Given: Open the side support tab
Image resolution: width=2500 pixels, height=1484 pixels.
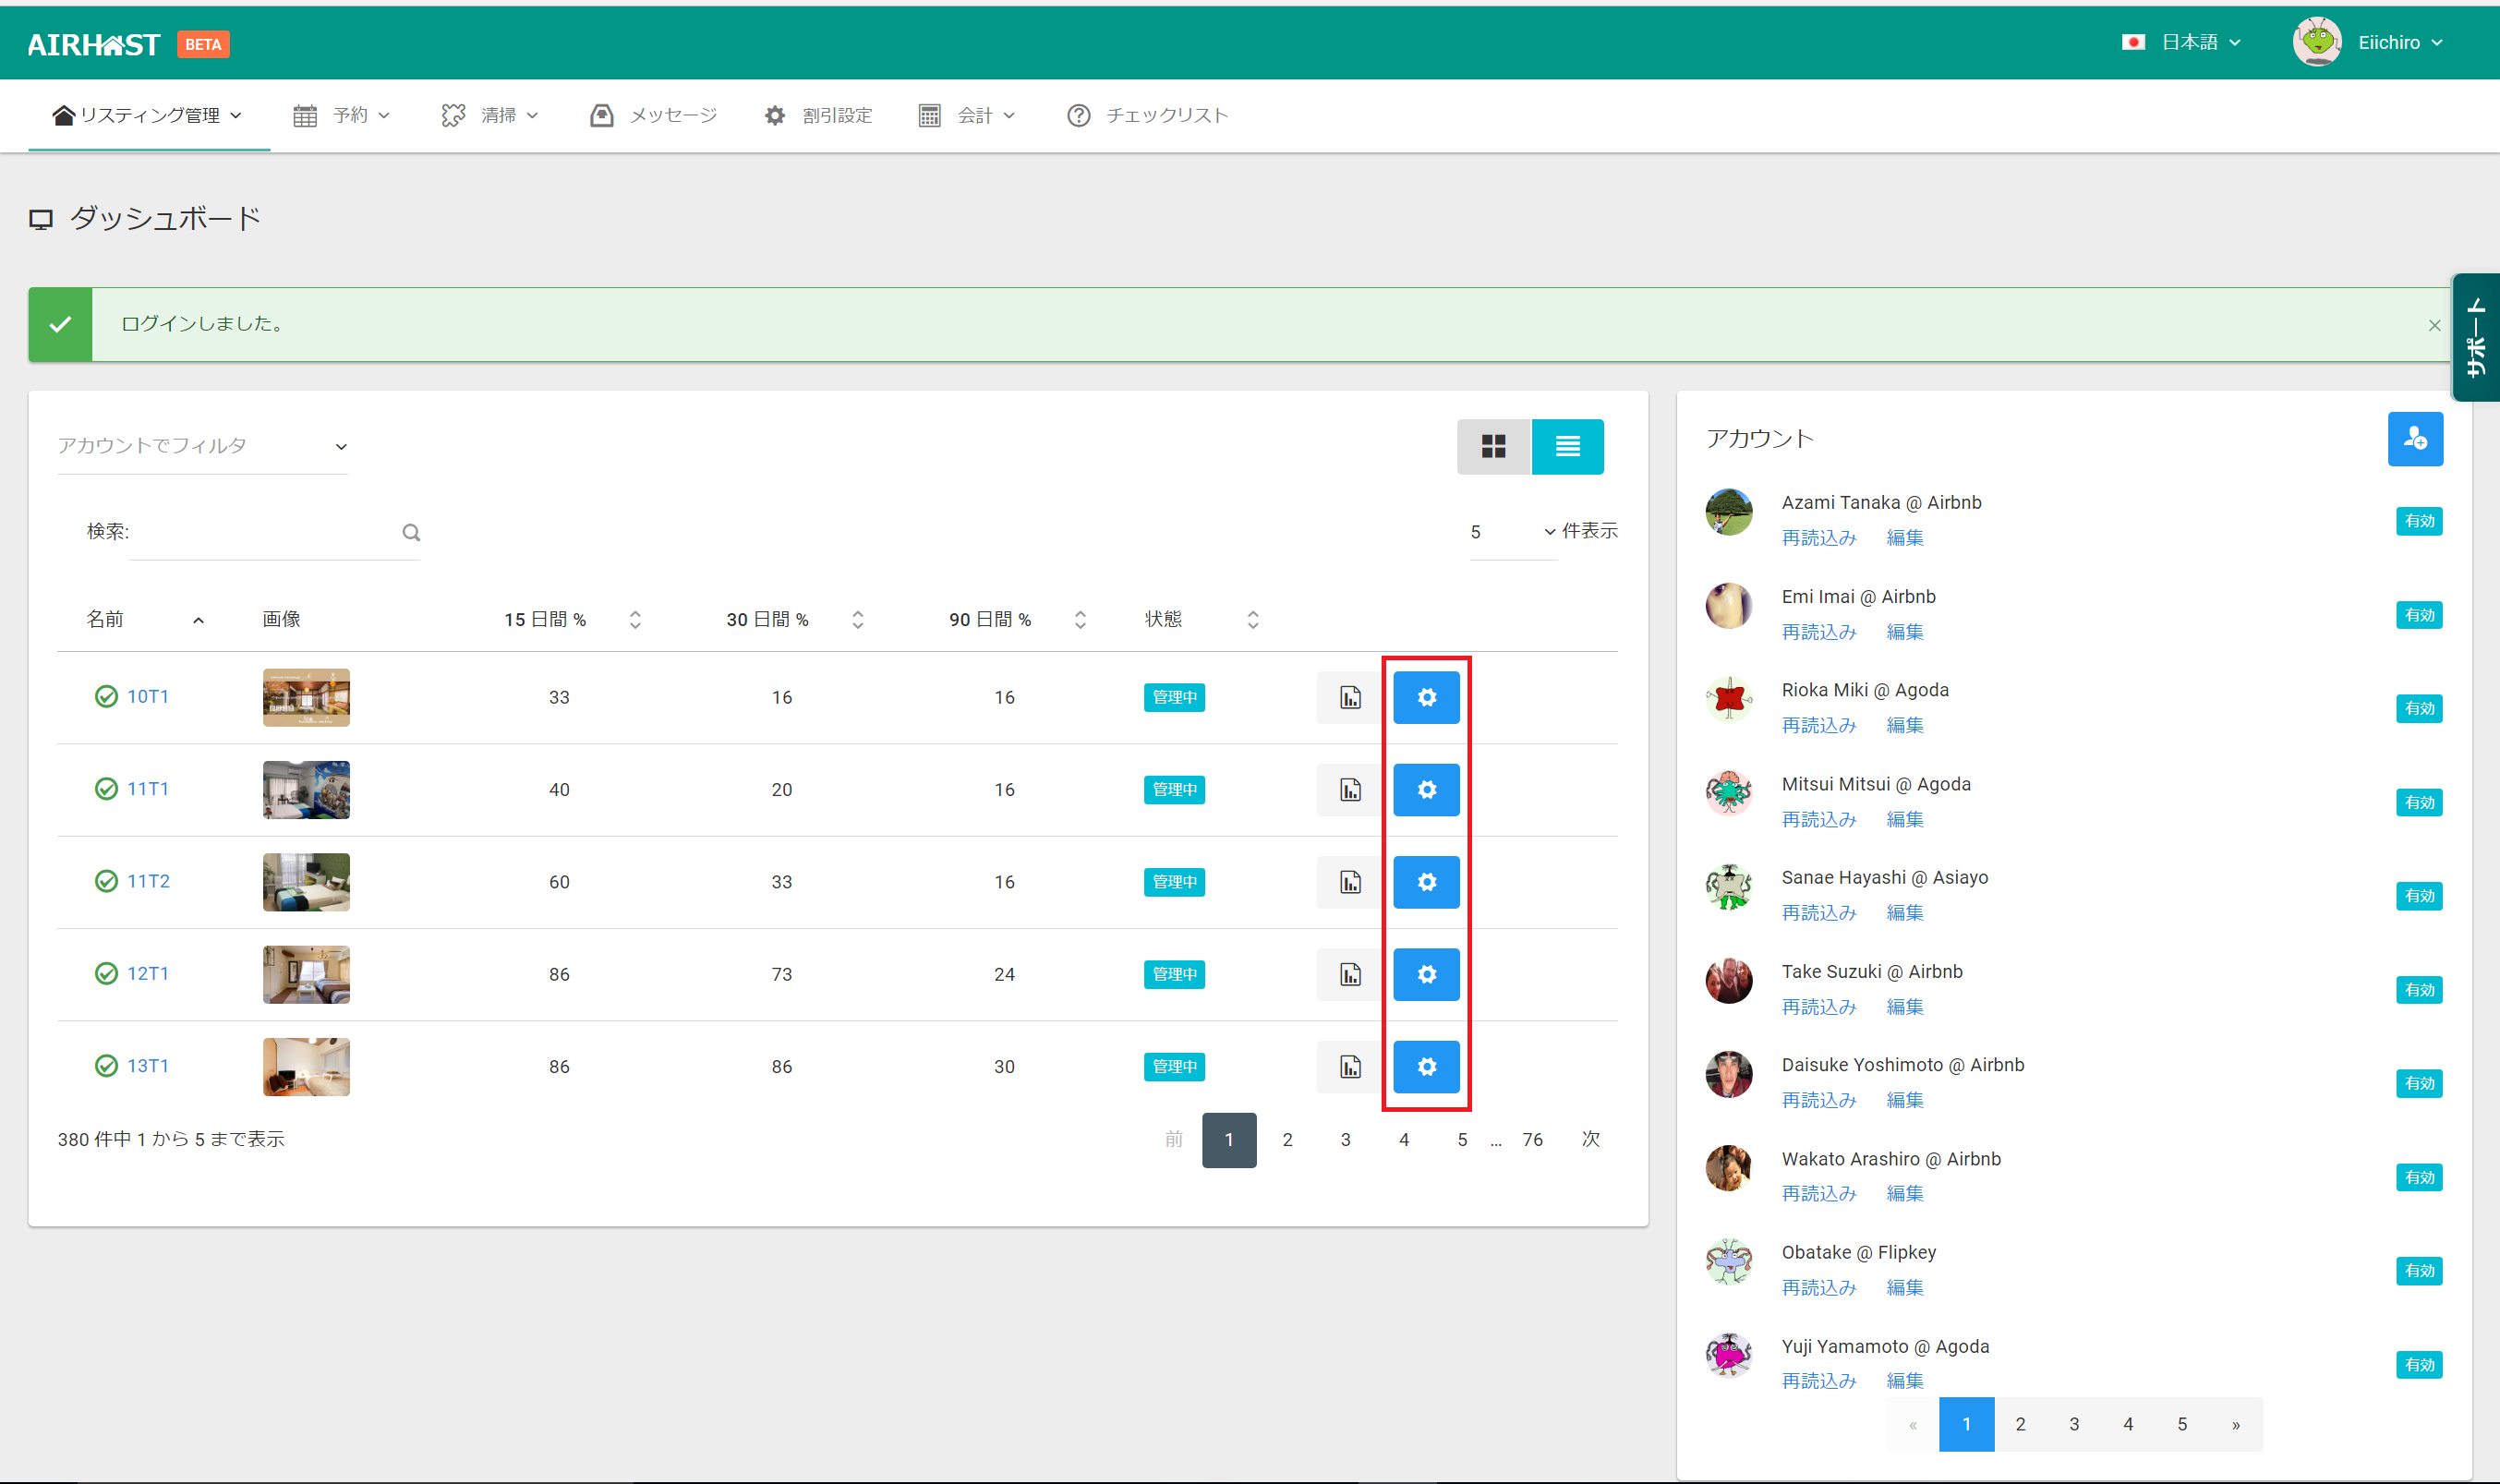Looking at the screenshot, I should 2476,337.
